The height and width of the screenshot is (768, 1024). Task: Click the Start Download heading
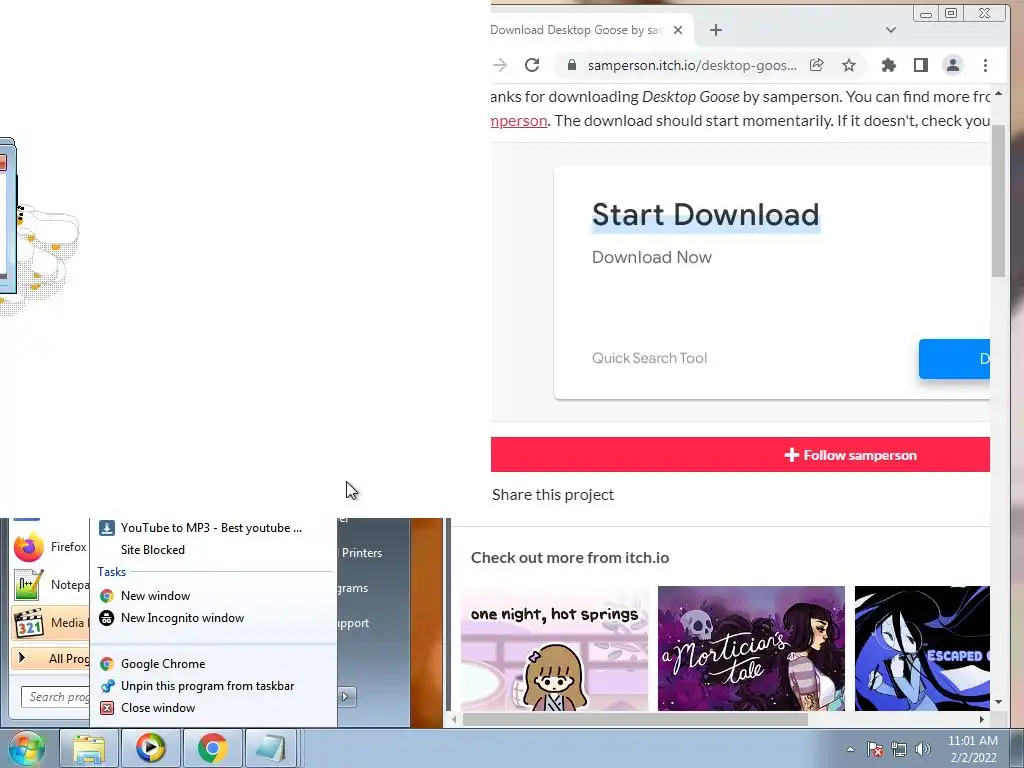tap(705, 215)
